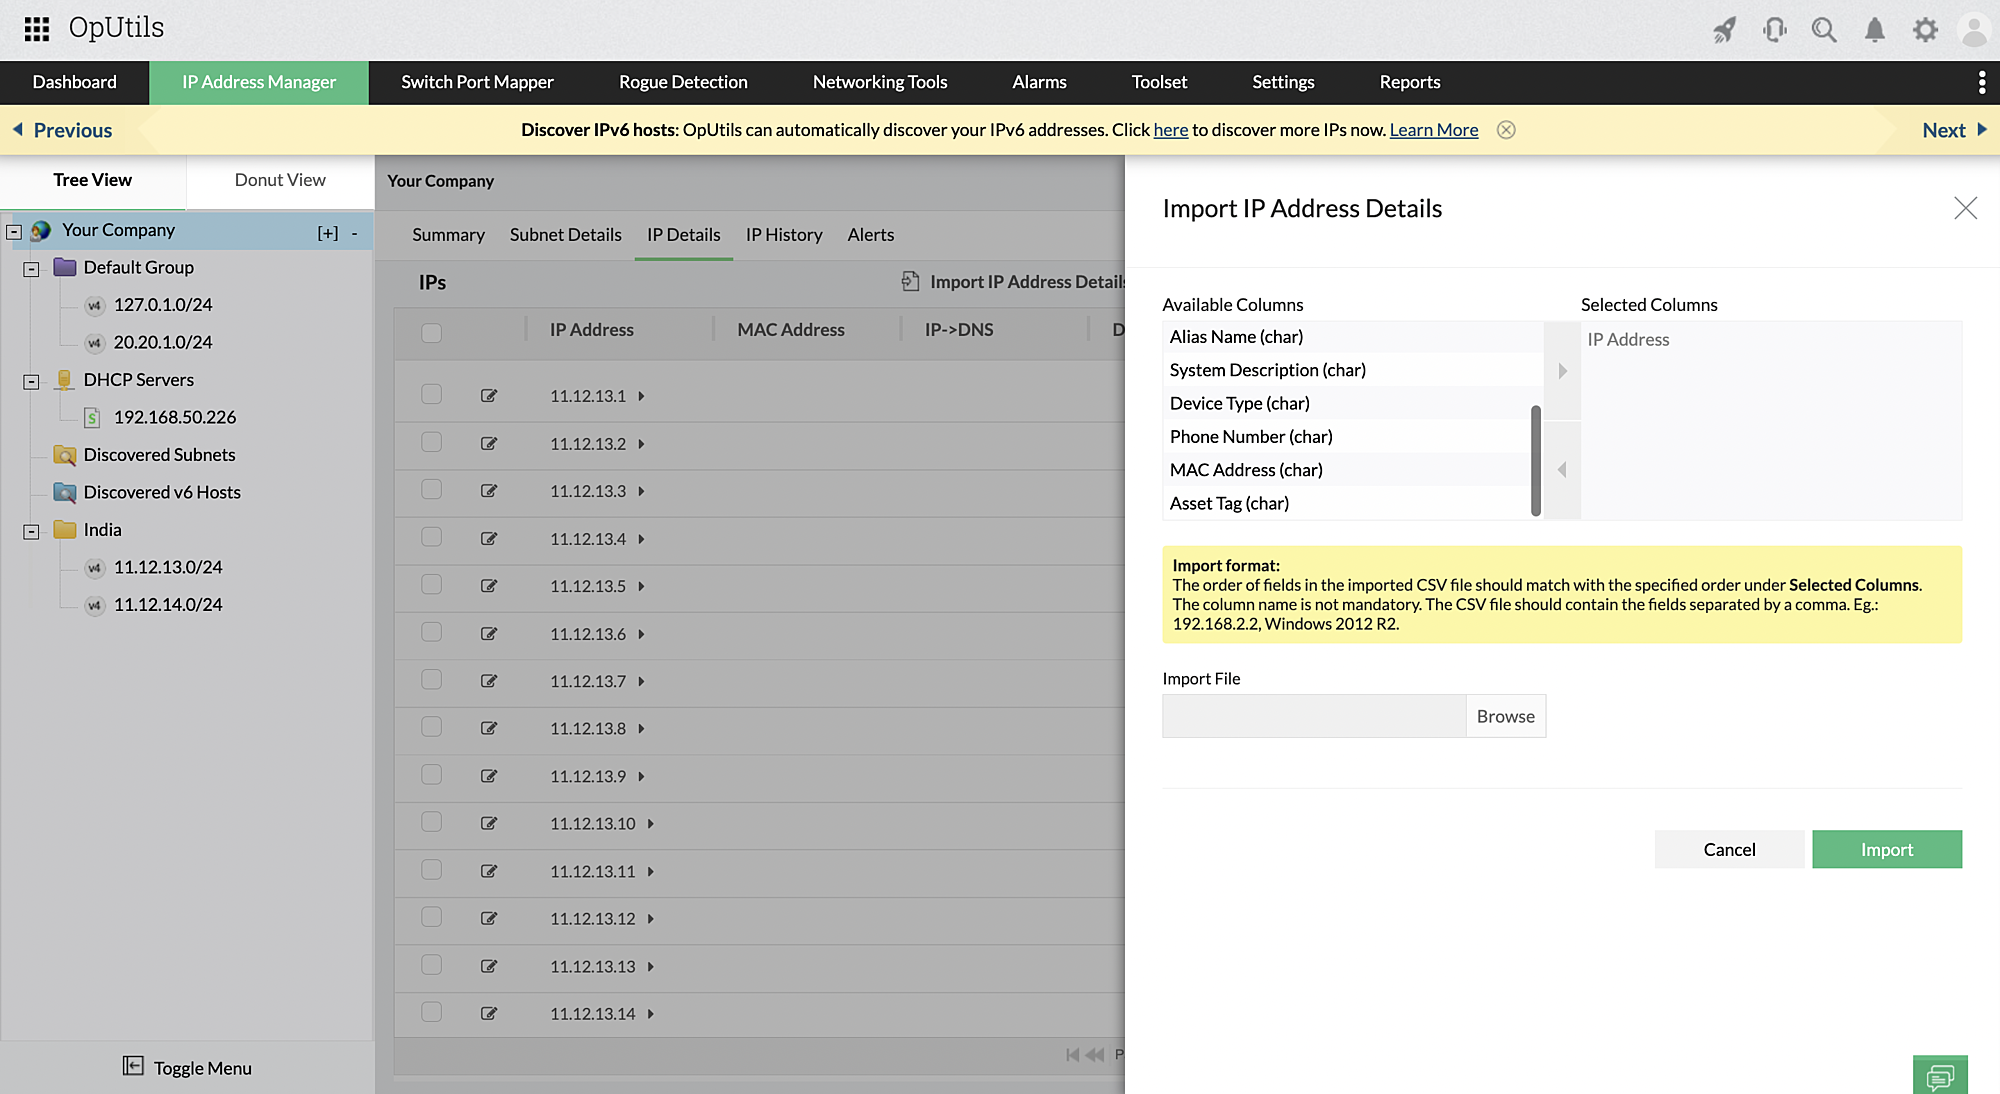Image resolution: width=2000 pixels, height=1094 pixels.
Task: Click the green Import button
Action: pyautogui.click(x=1886, y=849)
